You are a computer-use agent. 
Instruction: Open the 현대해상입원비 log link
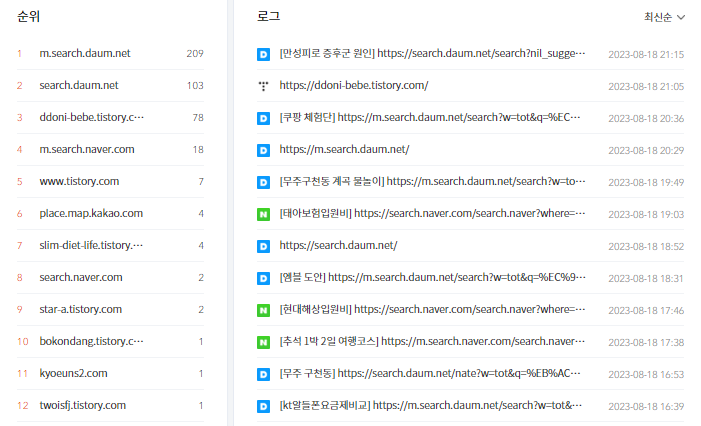point(432,309)
